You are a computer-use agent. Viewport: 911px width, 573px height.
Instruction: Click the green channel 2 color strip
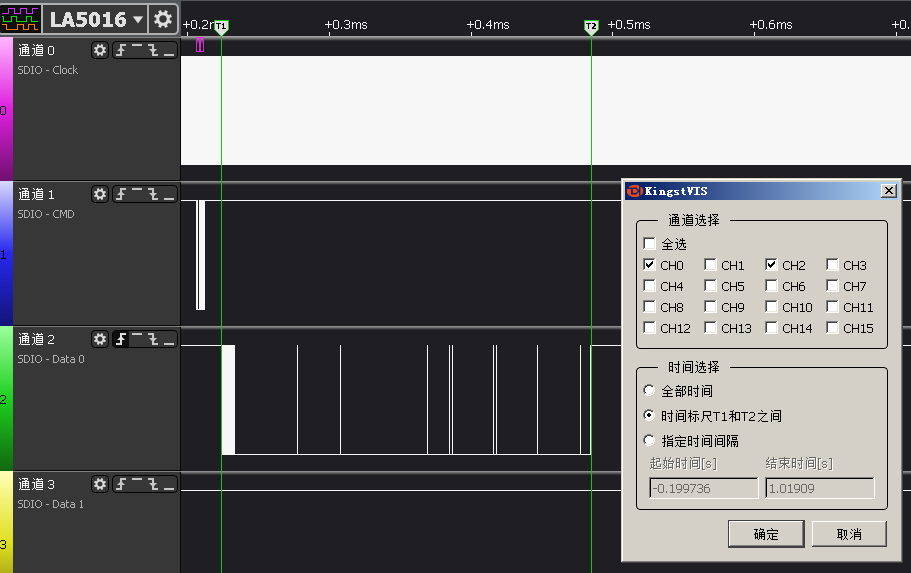tap(6, 399)
